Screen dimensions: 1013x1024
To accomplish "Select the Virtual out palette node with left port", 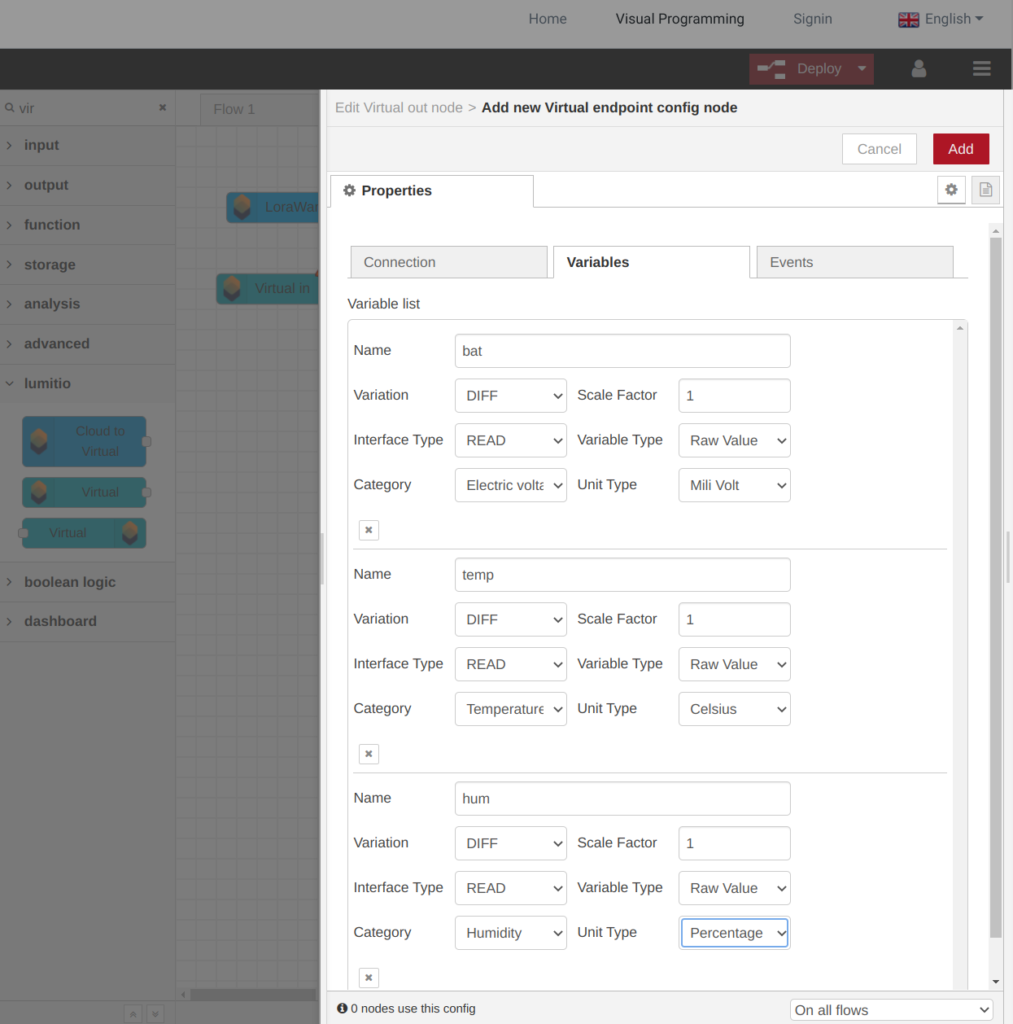I will pos(84,533).
